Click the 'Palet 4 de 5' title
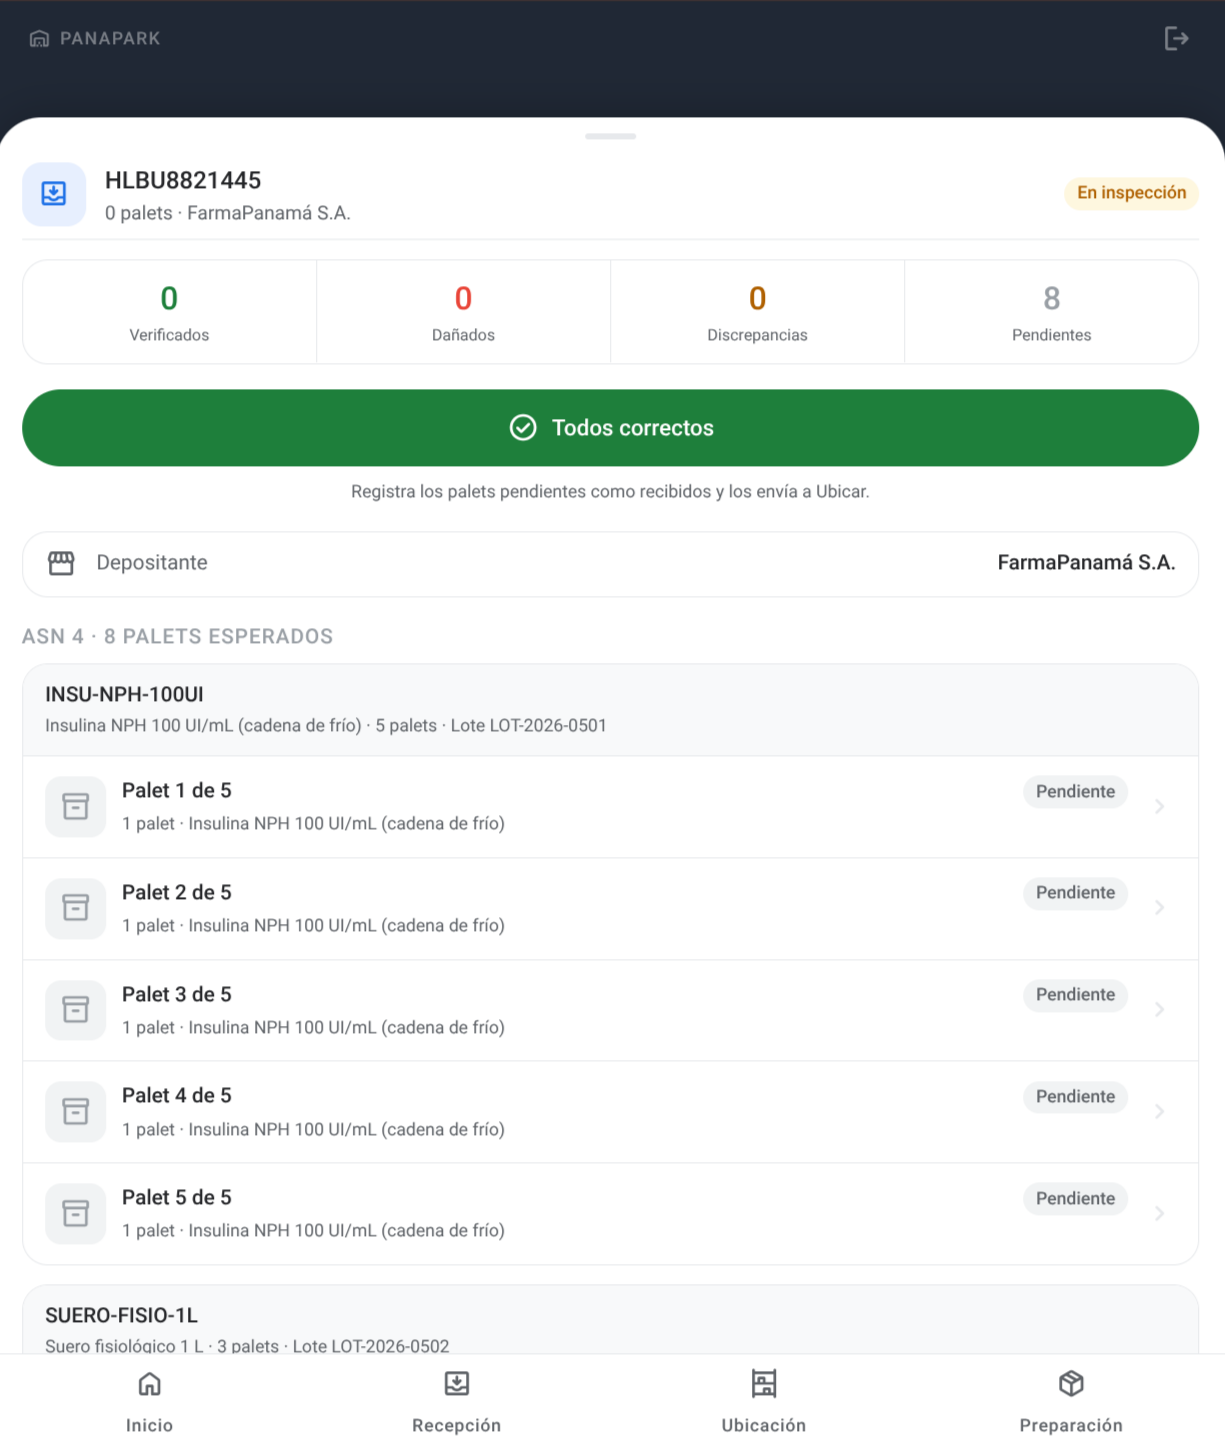 point(177,1096)
